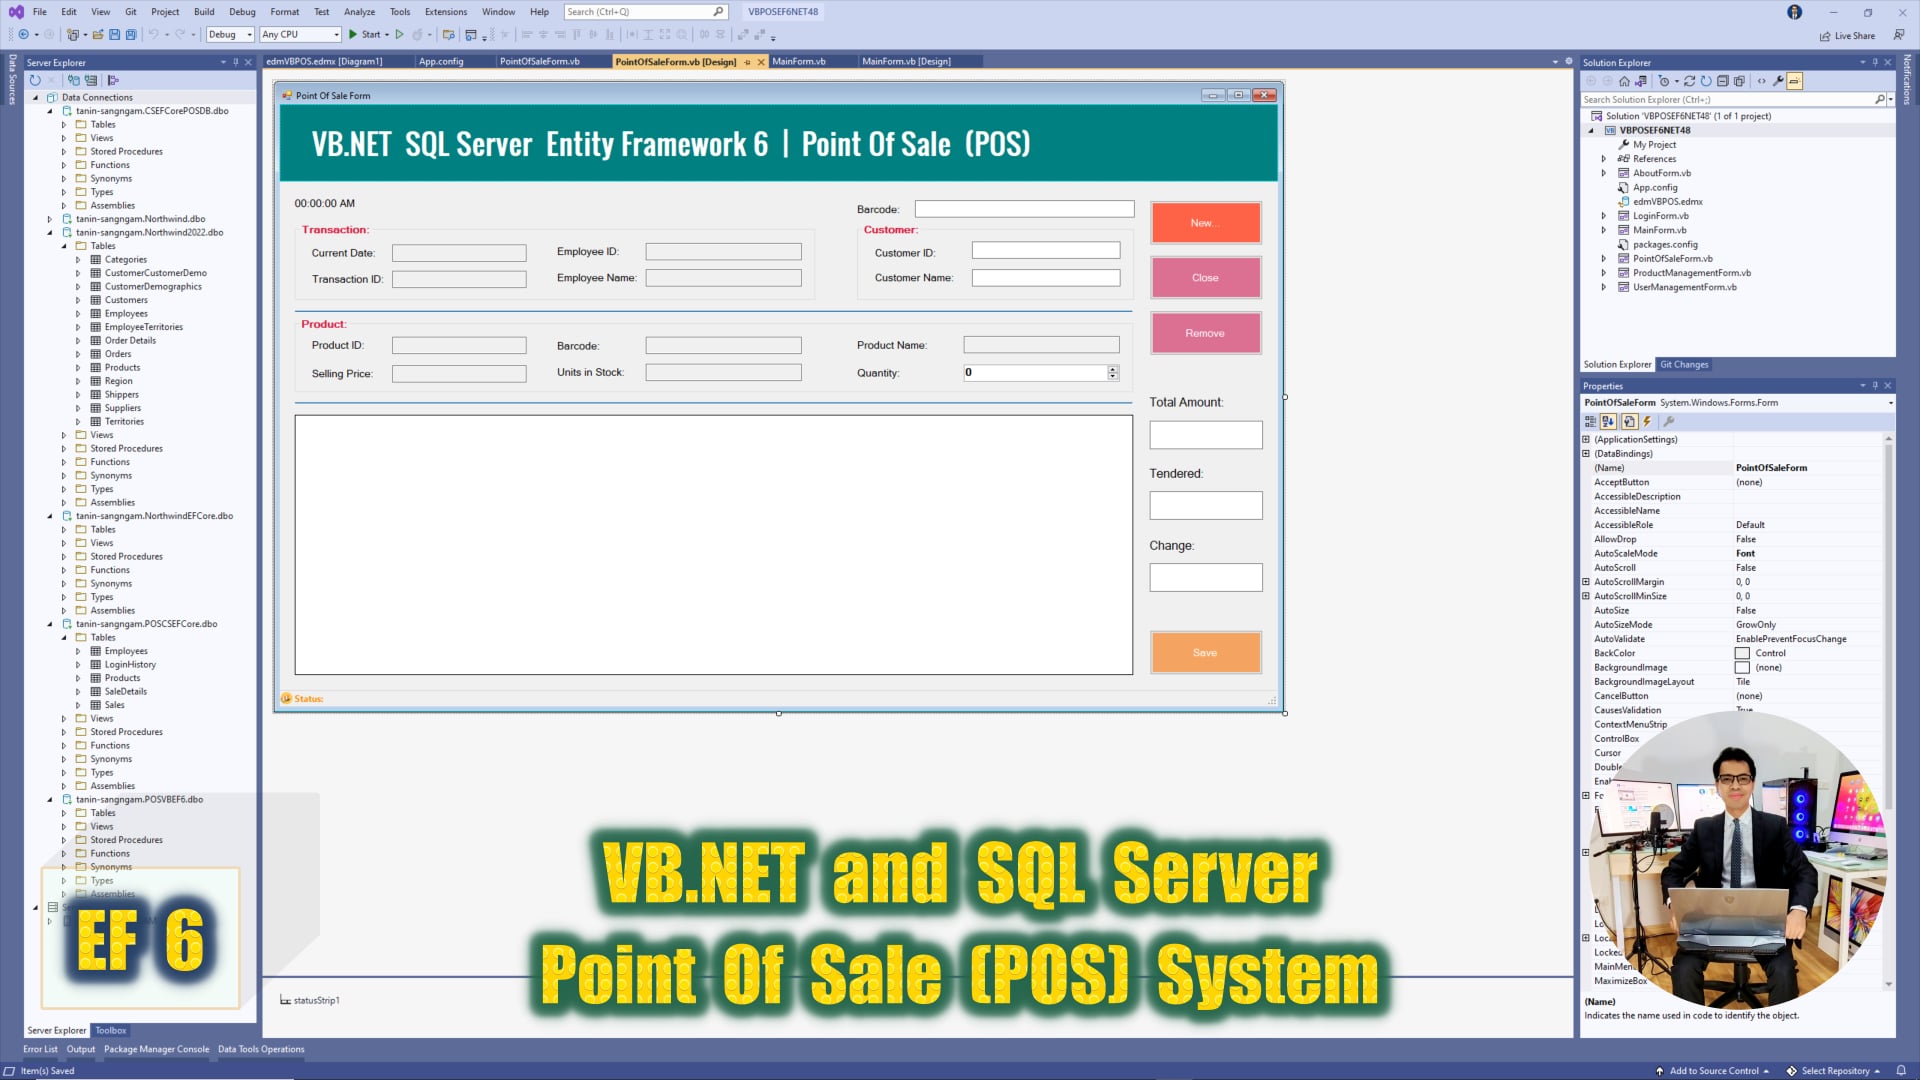Open the Properties object selector dropdown

1890,403
